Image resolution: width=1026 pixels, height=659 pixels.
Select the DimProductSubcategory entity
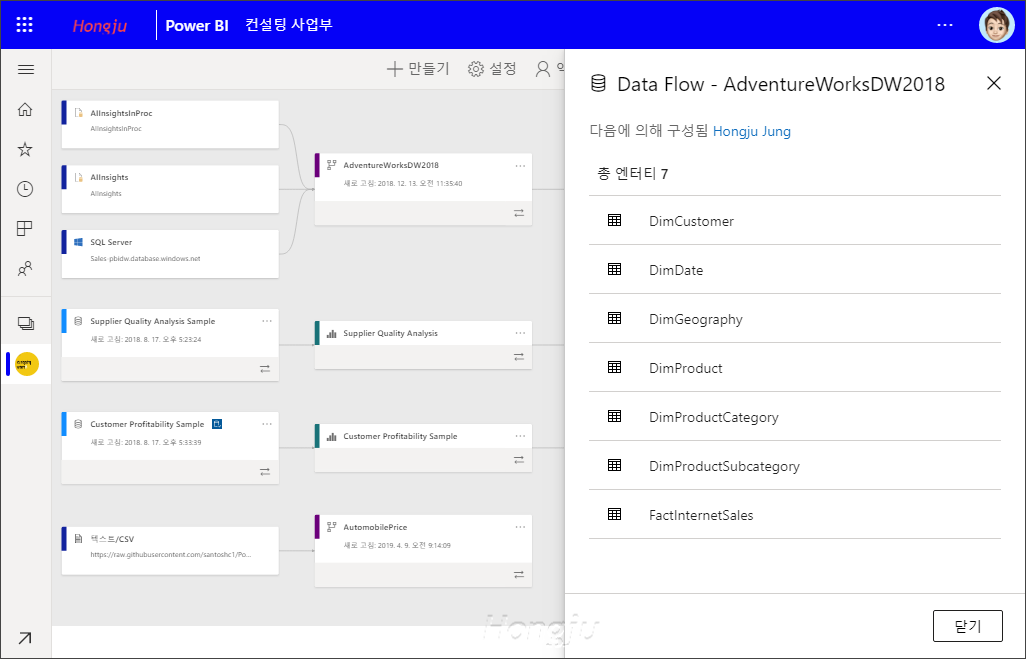[795, 466]
